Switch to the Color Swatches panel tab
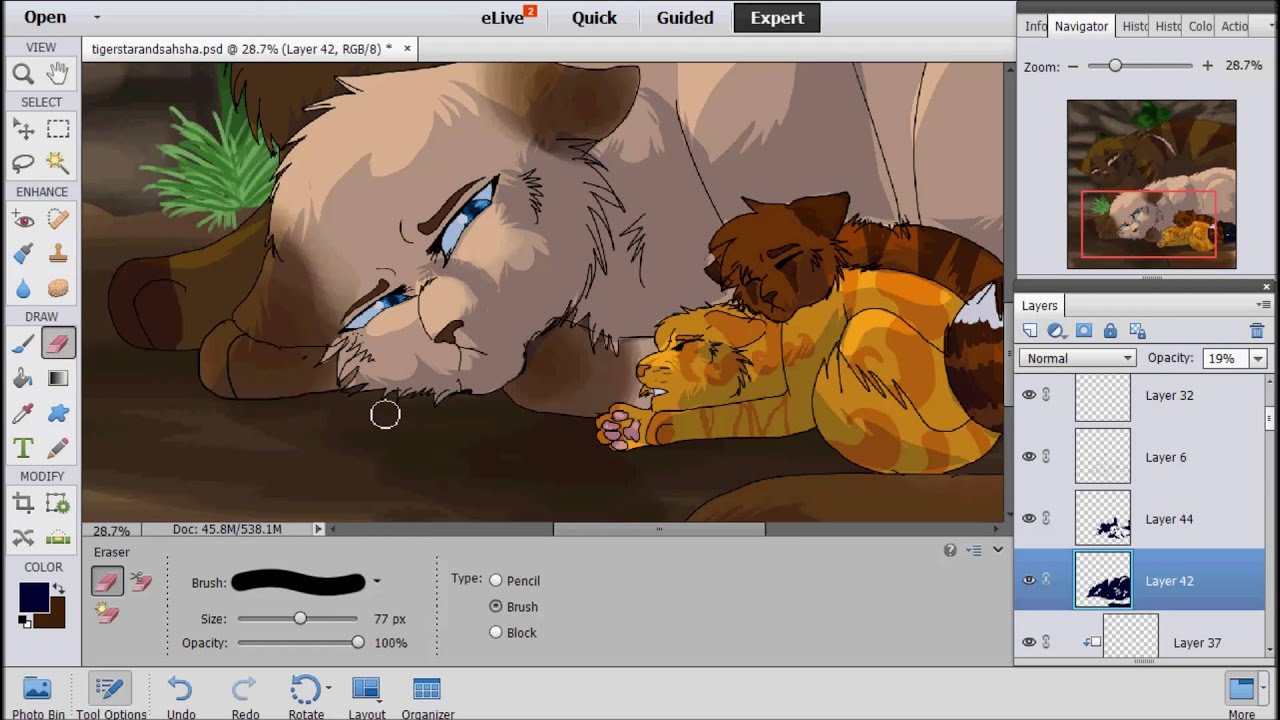The height and width of the screenshot is (720, 1280). click(1200, 26)
